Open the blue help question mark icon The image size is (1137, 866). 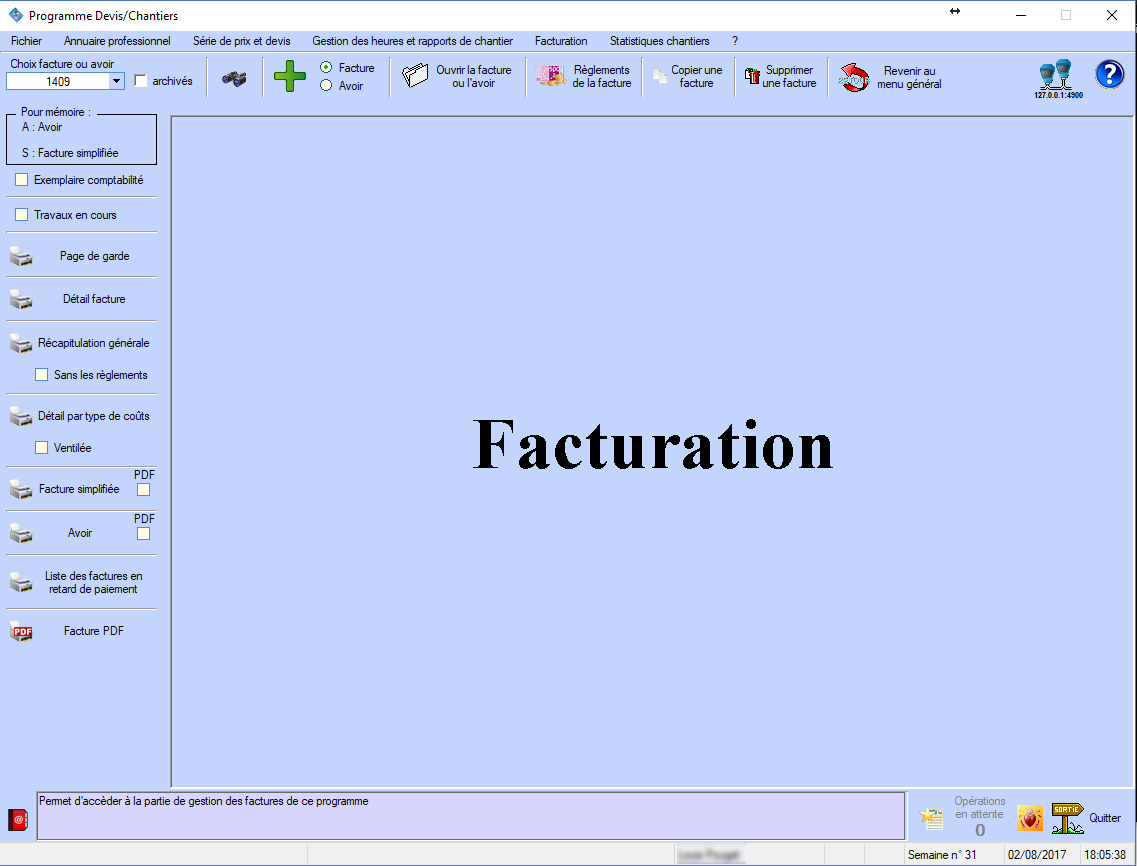point(1109,75)
